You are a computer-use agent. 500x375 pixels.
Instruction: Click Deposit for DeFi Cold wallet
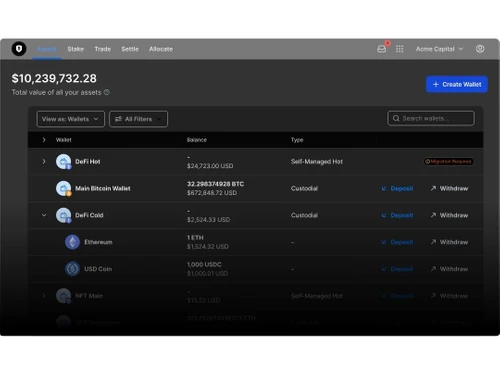pyautogui.click(x=397, y=215)
